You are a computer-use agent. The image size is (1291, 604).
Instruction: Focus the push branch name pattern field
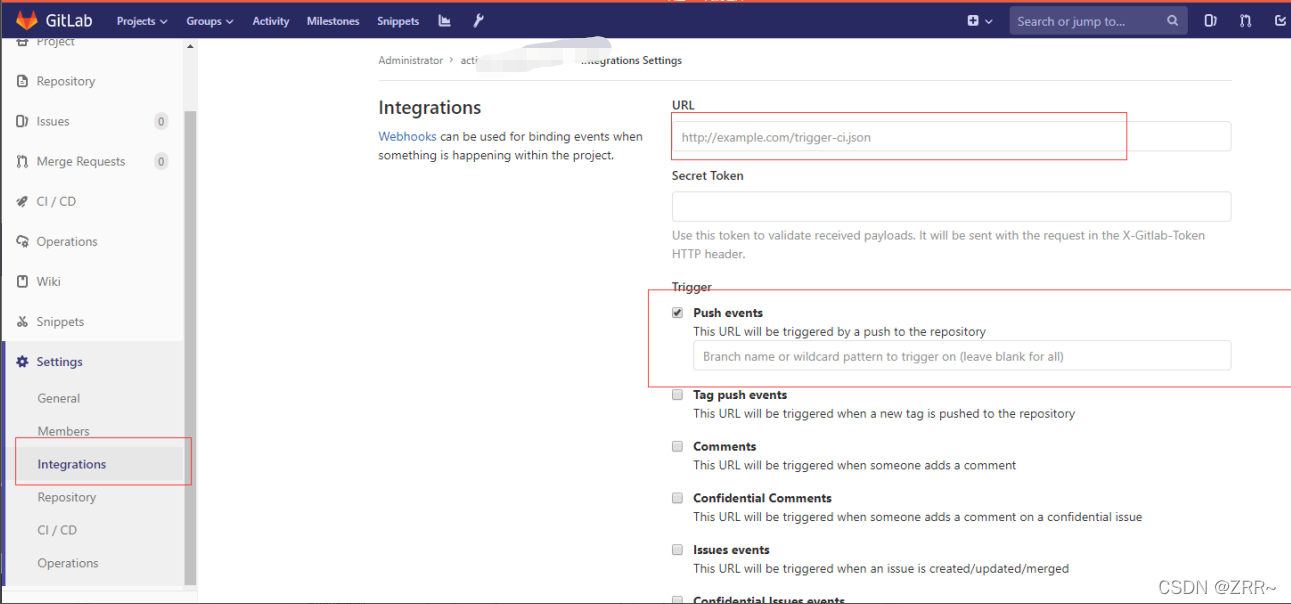[962, 356]
